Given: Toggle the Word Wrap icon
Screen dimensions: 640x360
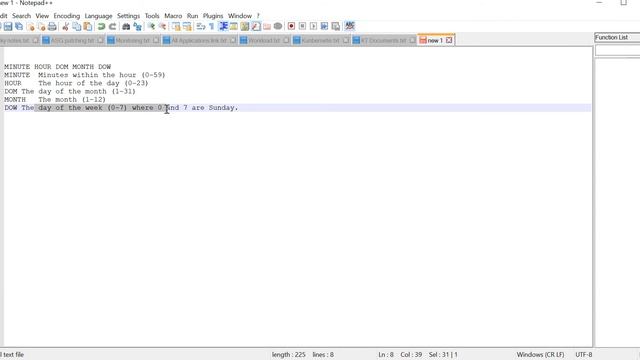Looking at the screenshot, I should tap(200, 27).
